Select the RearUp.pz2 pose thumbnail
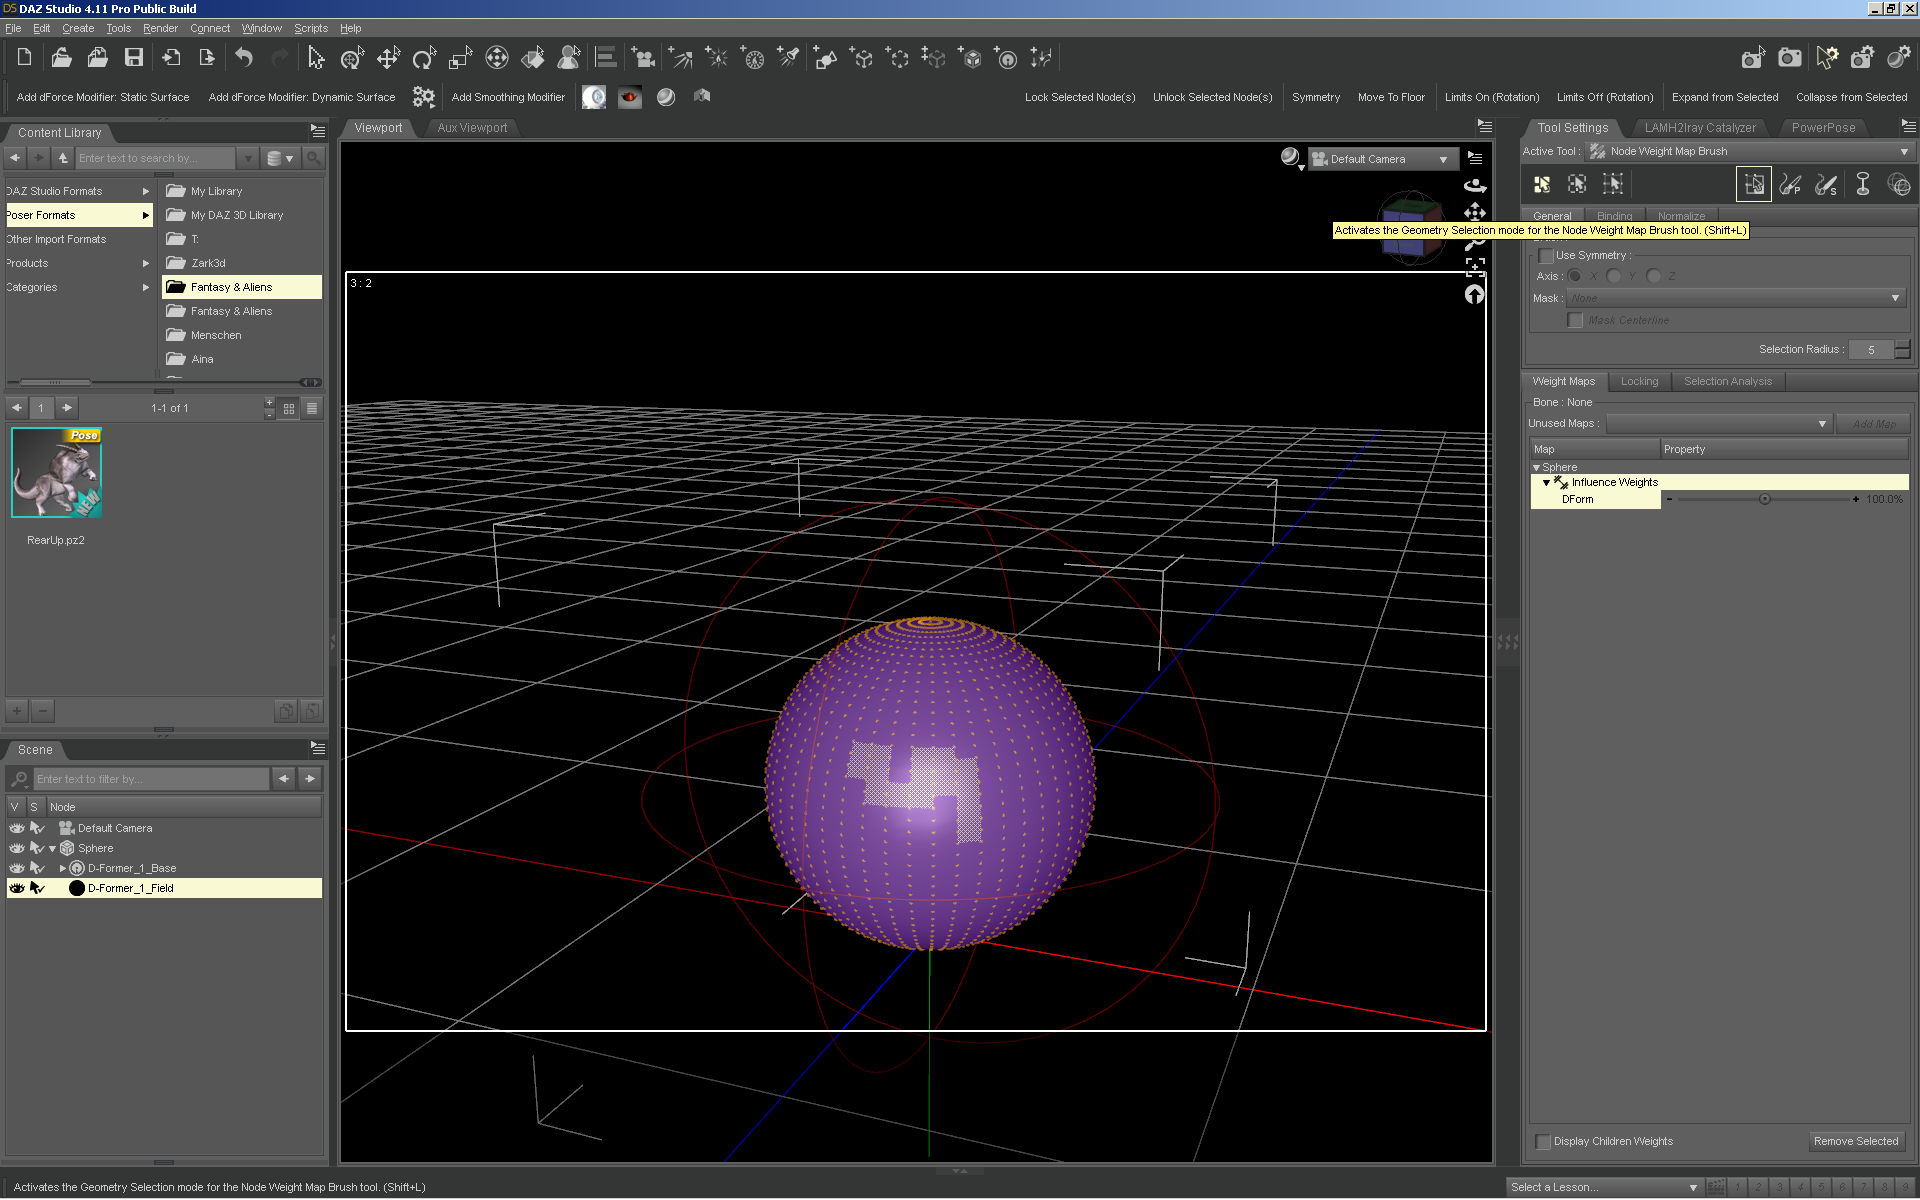 click(x=56, y=473)
